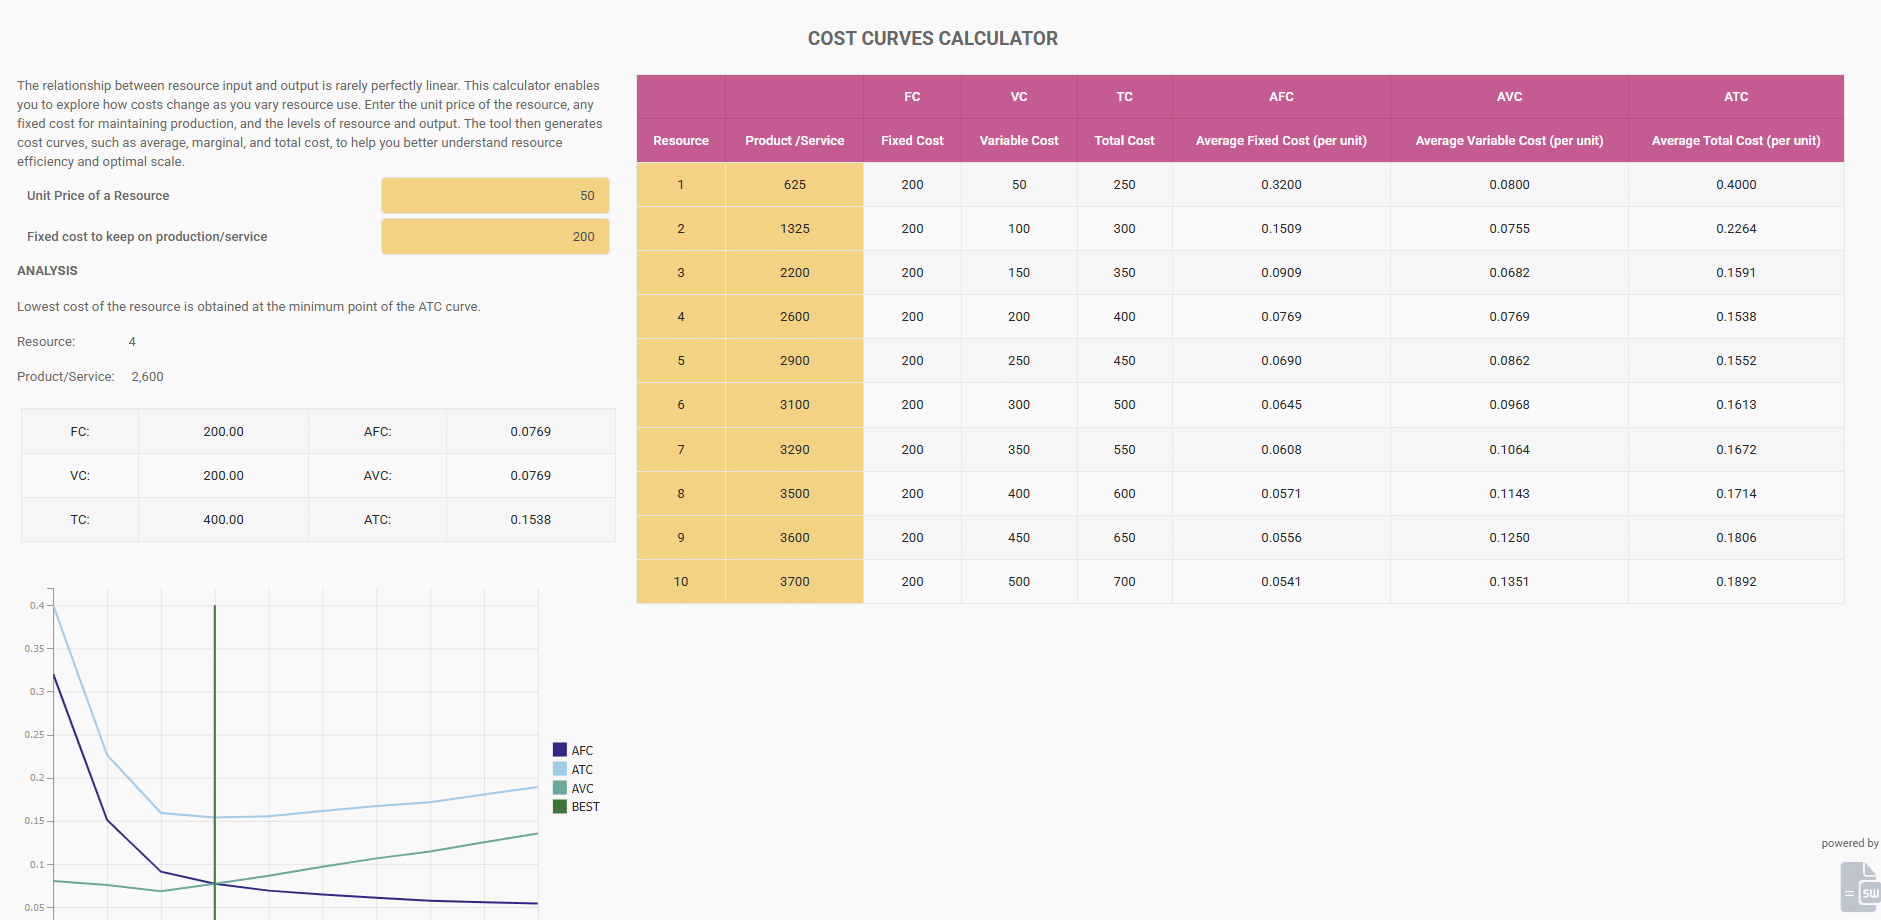1881x920 pixels.
Task: Select the Resource cell with value 1
Action: click(x=681, y=185)
